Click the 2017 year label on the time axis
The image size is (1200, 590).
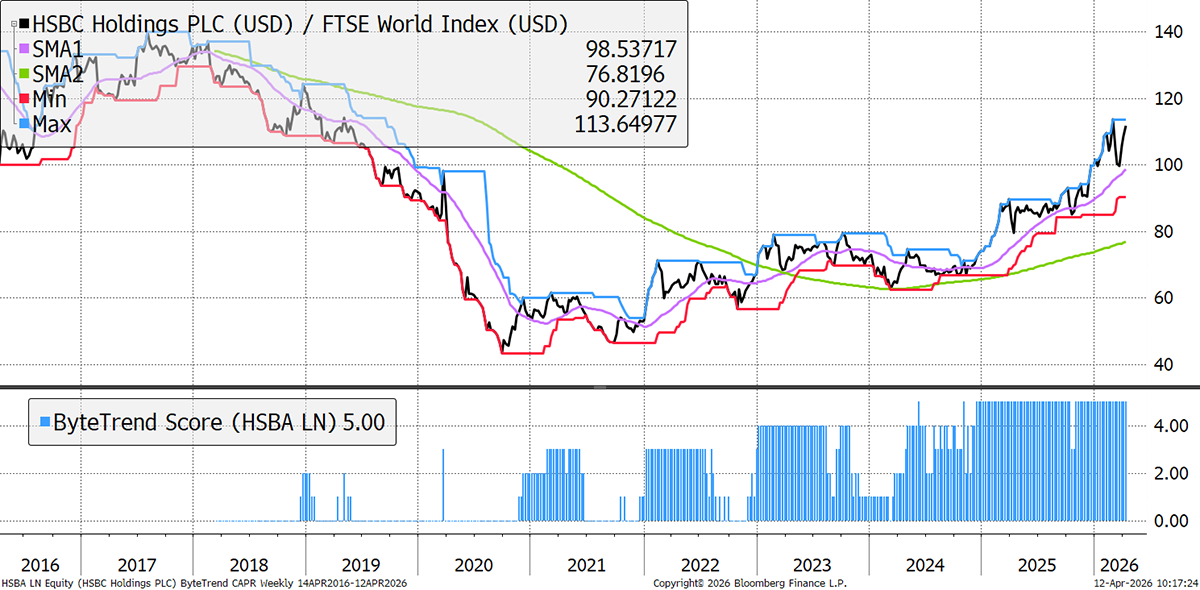click(137, 563)
